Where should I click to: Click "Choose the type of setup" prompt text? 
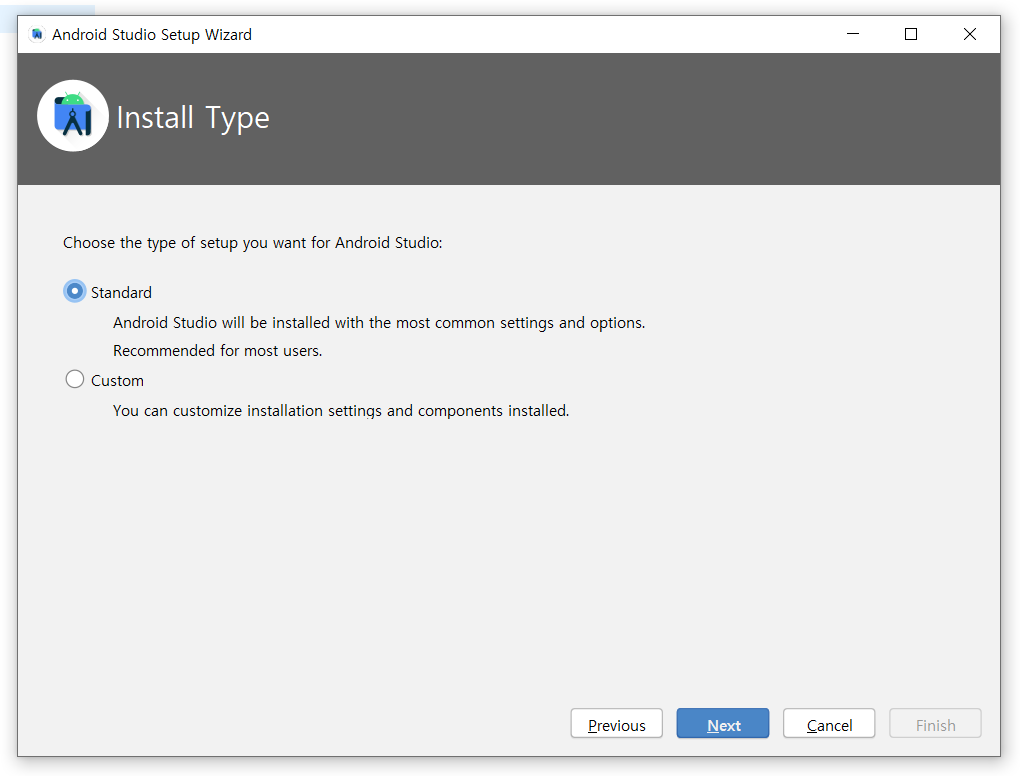tap(252, 243)
